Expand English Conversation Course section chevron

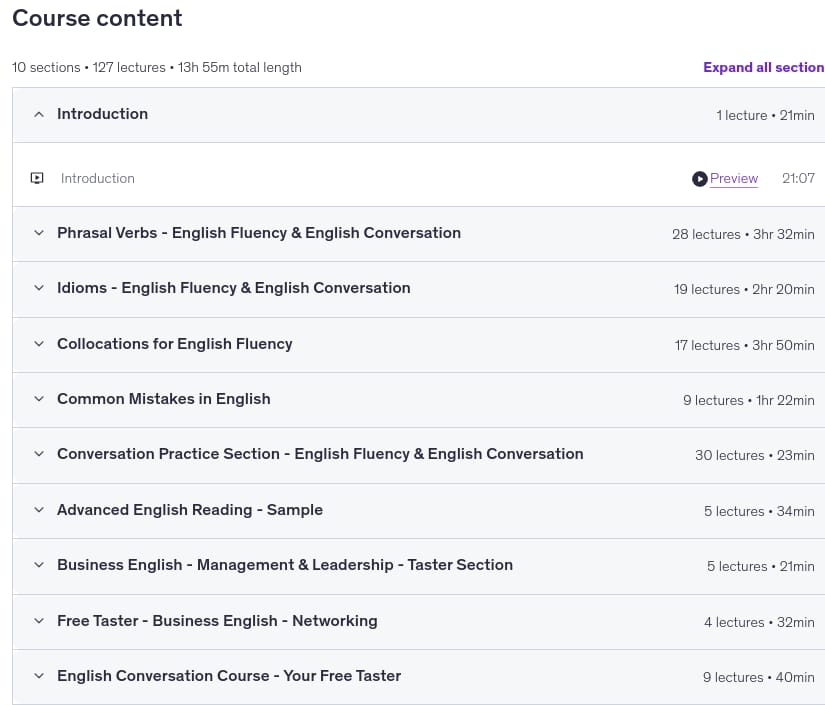[x=39, y=676]
